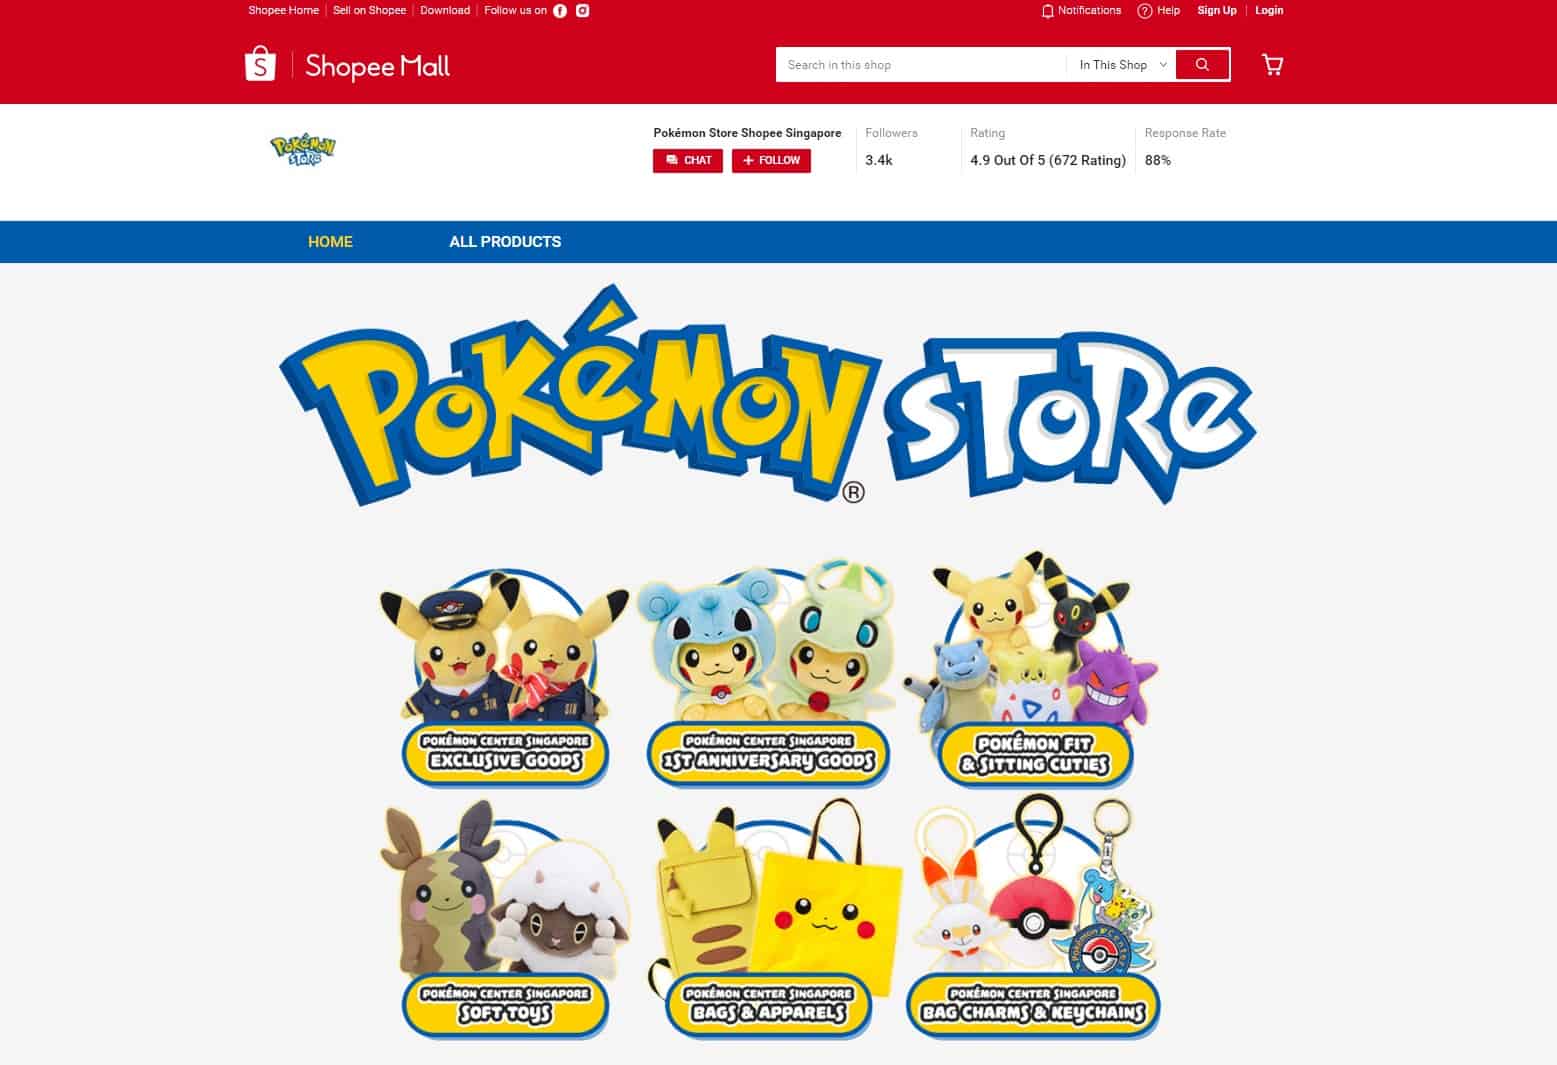
Task: Open the Facebook icon in the top bar
Action: (560, 11)
